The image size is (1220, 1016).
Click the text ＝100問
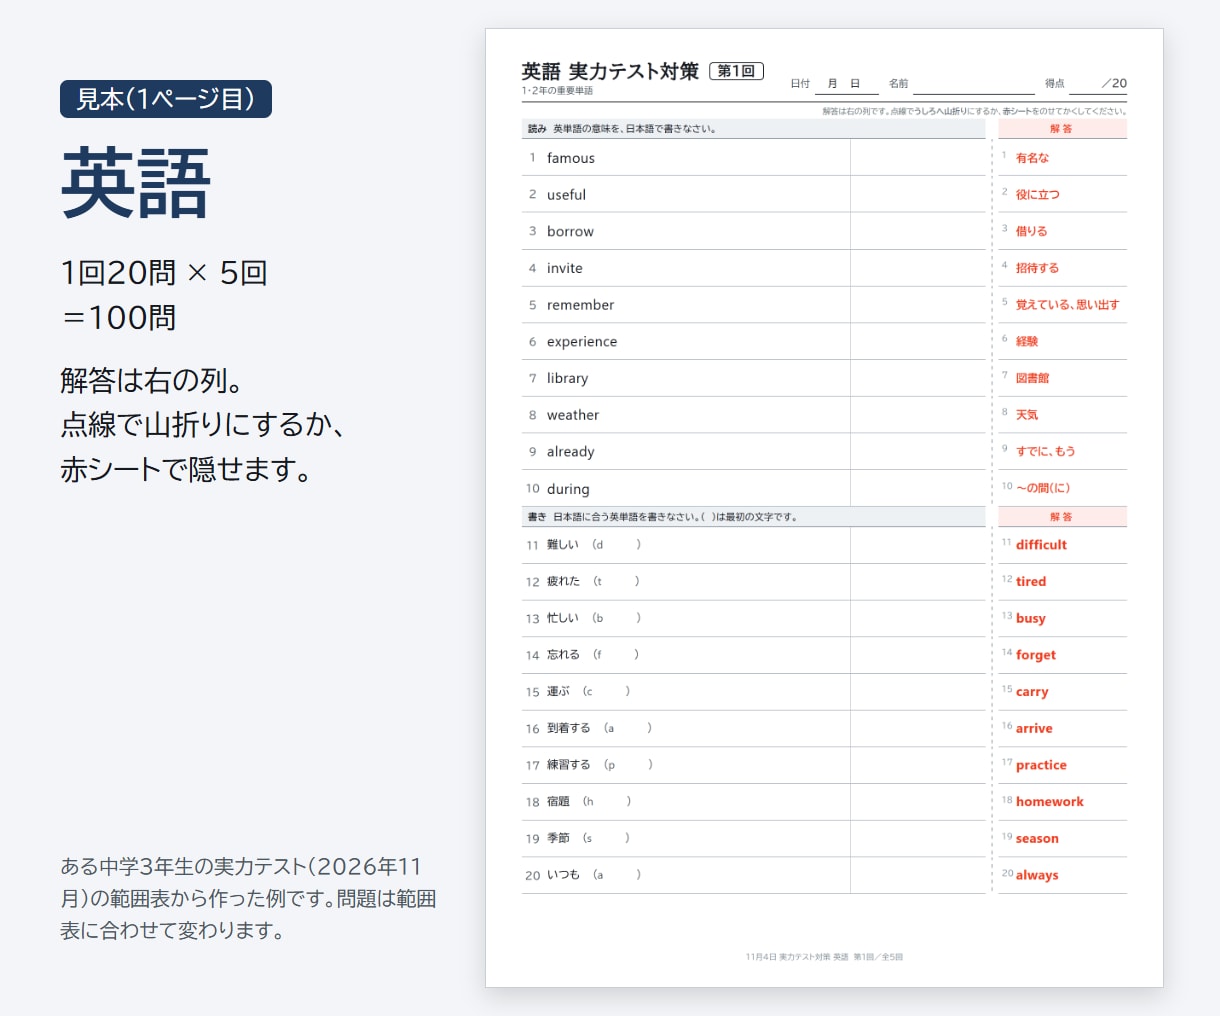tap(119, 318)
